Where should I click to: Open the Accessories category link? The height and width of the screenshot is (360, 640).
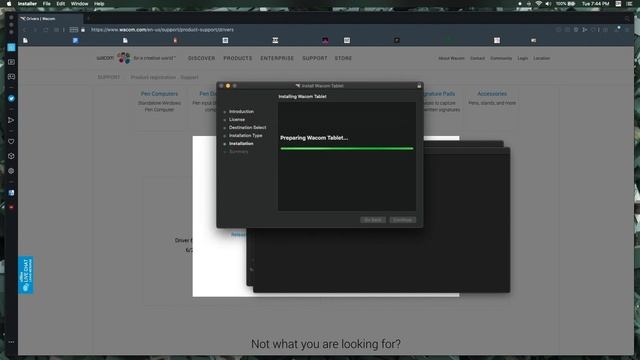click(x=492, y=94)
